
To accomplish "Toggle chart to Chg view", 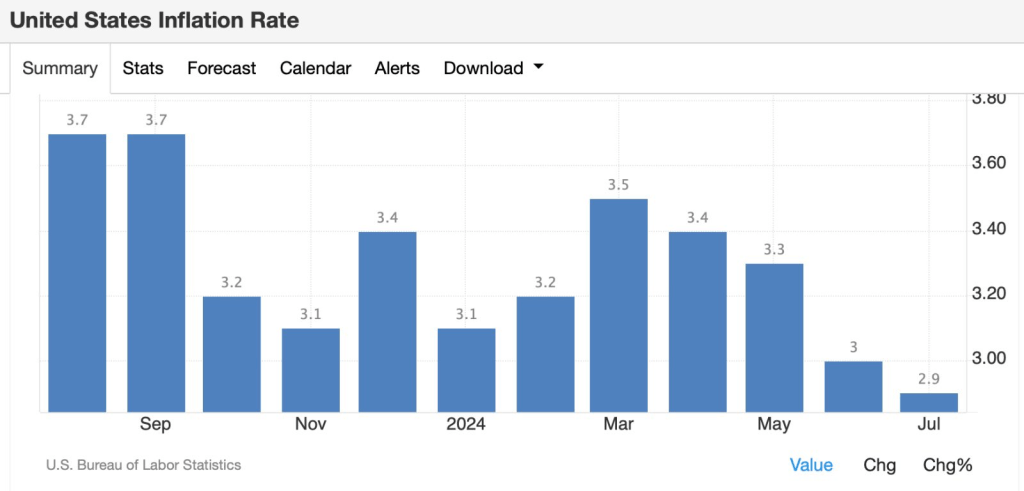I will pyautogui.click(x=879, y=465).
